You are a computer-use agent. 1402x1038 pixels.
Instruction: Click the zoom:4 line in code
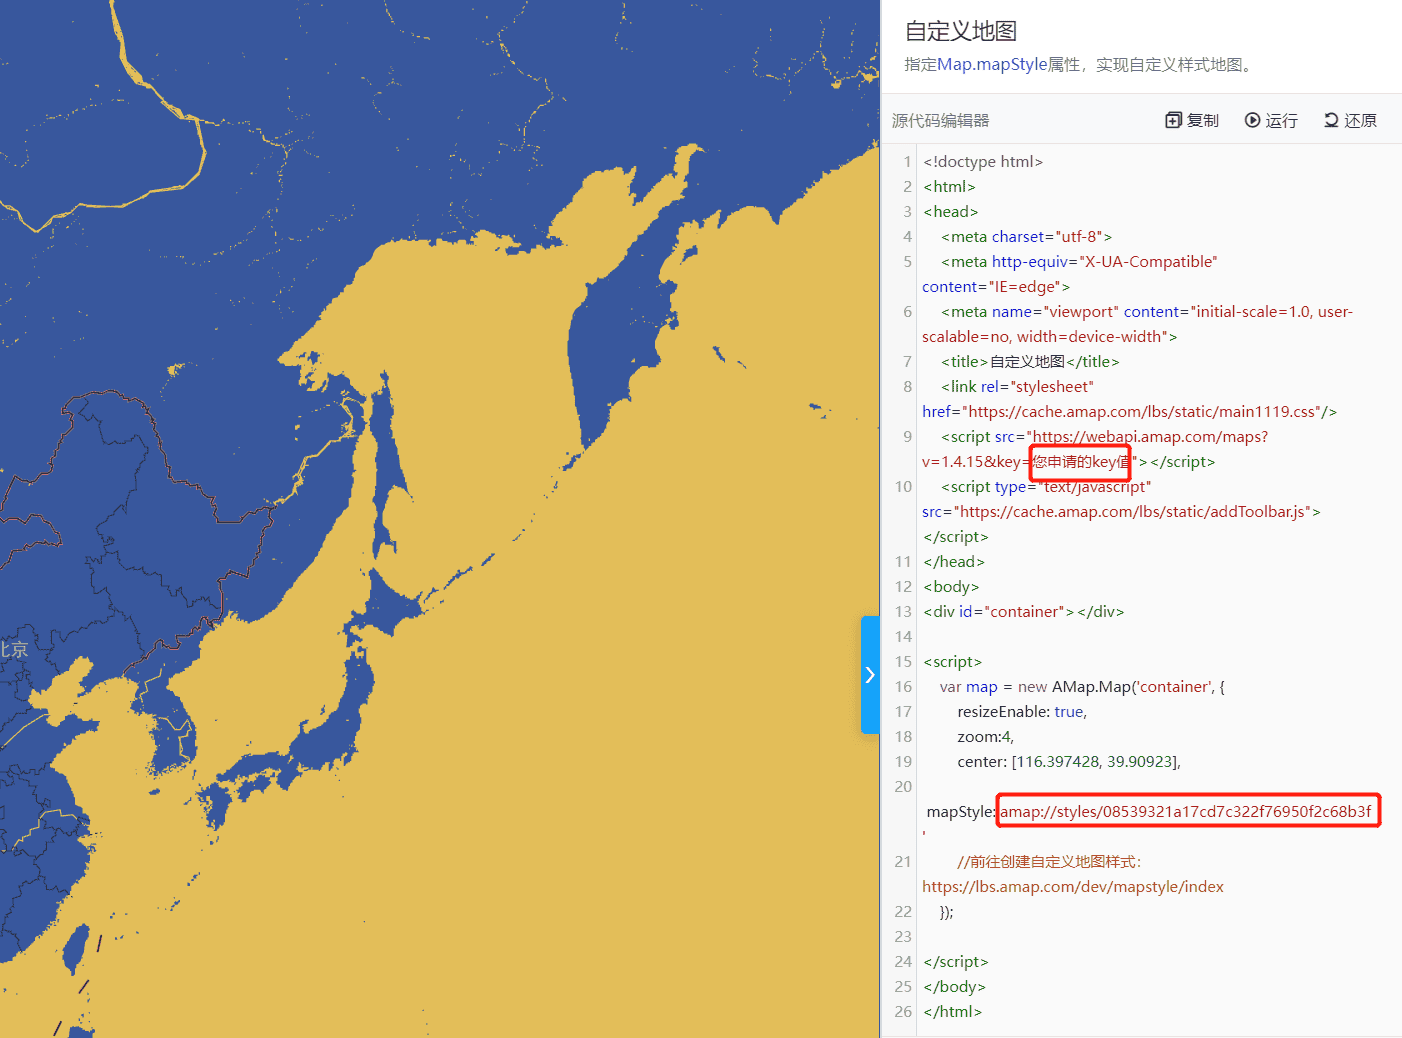(x=986, y=736)
